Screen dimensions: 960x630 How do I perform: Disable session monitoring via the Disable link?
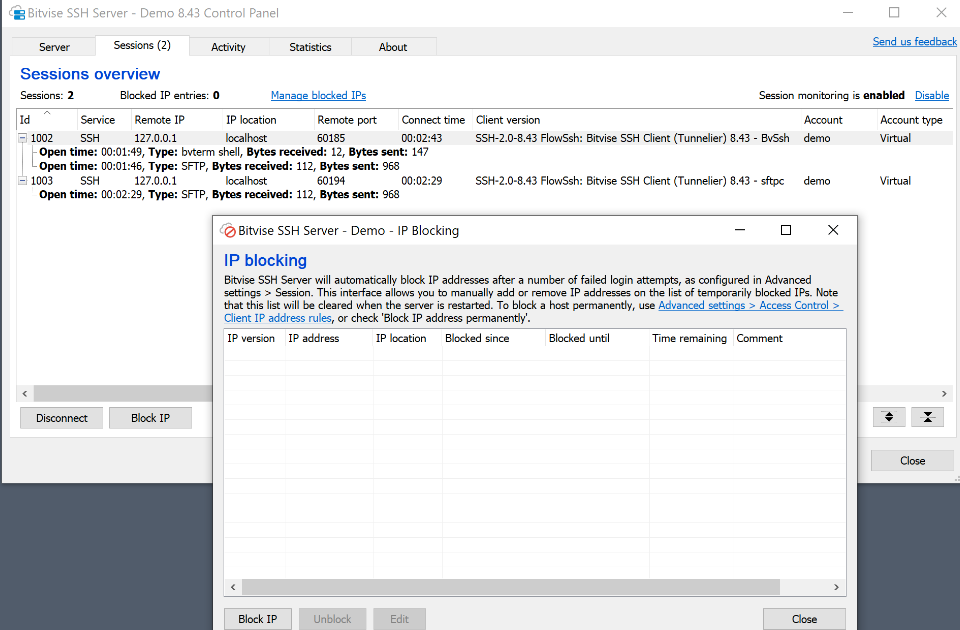click(932, 96)
